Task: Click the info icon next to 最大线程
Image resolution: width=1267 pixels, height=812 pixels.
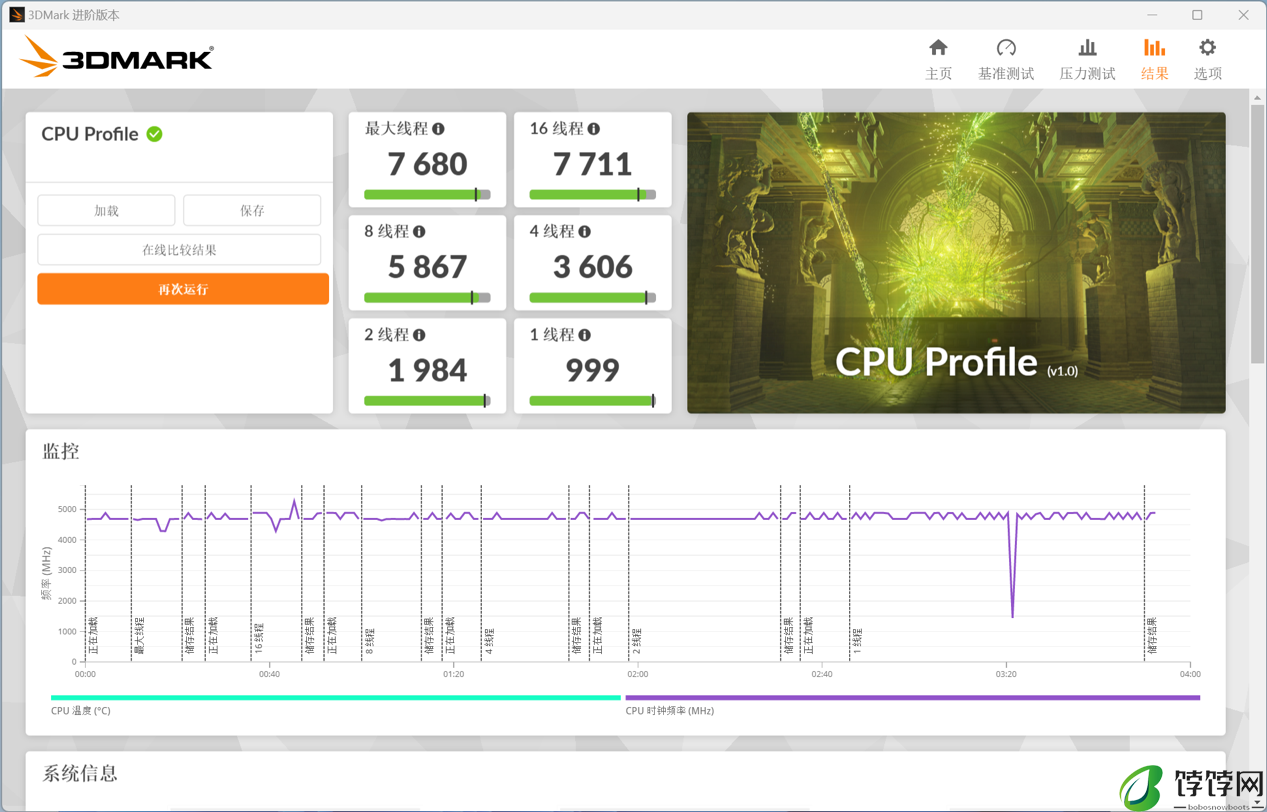Action: pyautogui.click(x=438, y=129)
